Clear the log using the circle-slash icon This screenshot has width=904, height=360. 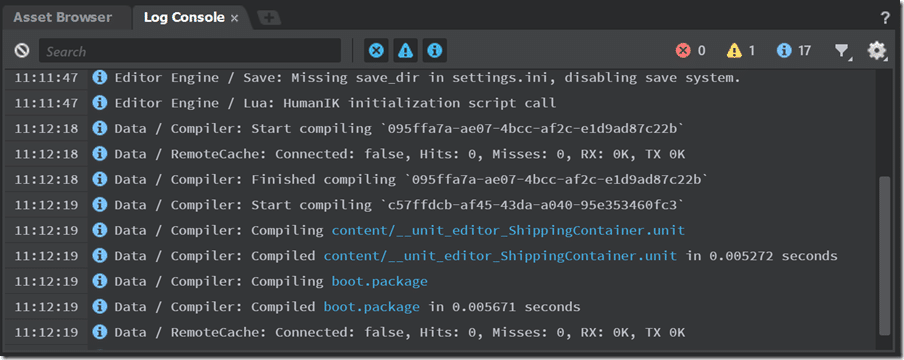click(22, 51)
